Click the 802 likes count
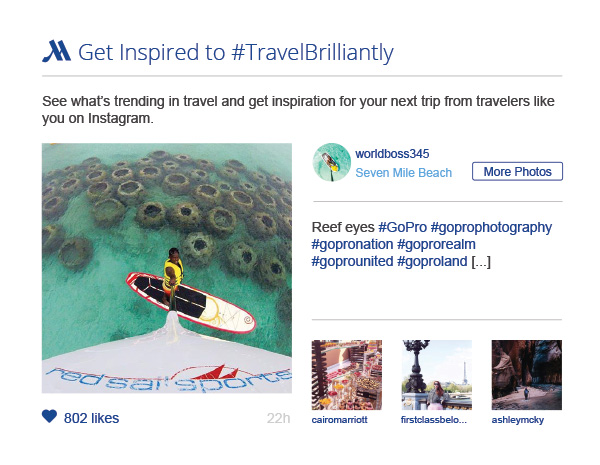600x465 pixels. [91, 417]
